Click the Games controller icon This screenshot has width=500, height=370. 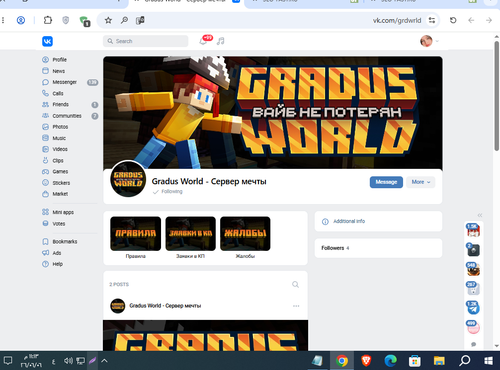point(45,171)
